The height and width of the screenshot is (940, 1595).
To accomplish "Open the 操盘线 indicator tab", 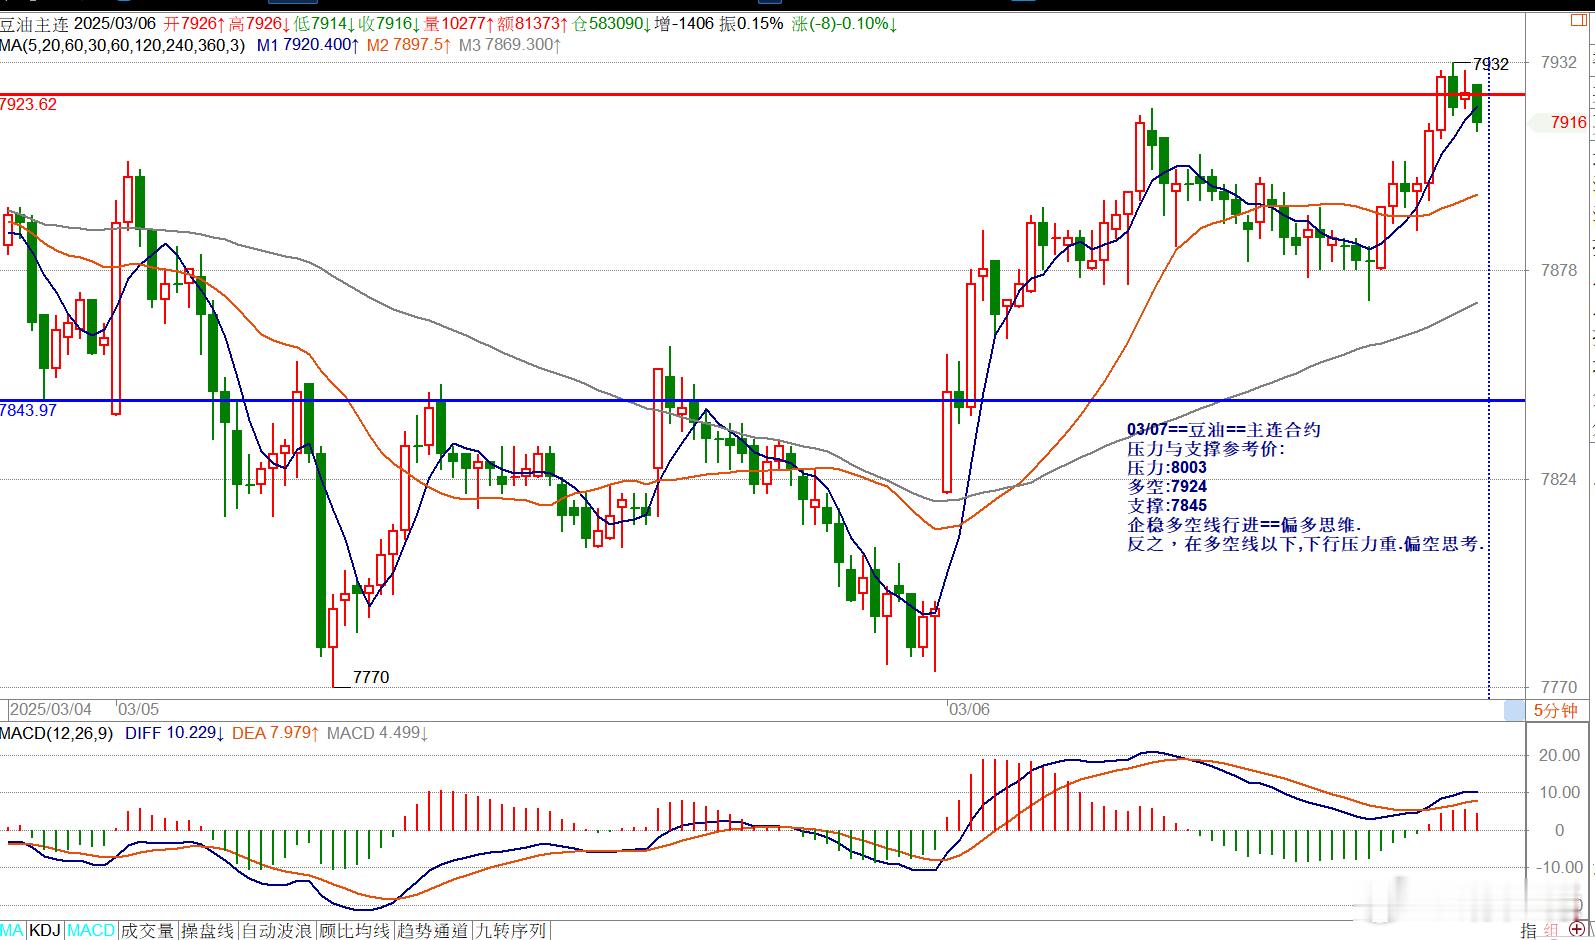I will coord(208,931).
